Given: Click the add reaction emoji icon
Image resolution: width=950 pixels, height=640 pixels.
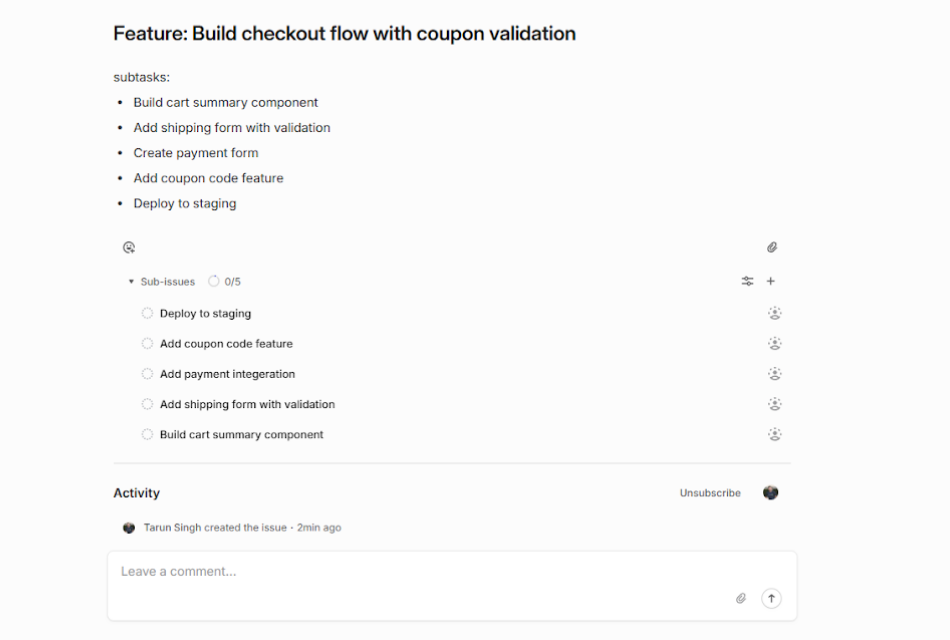Looking at the screenshot, I should click(x=129, y=248).
